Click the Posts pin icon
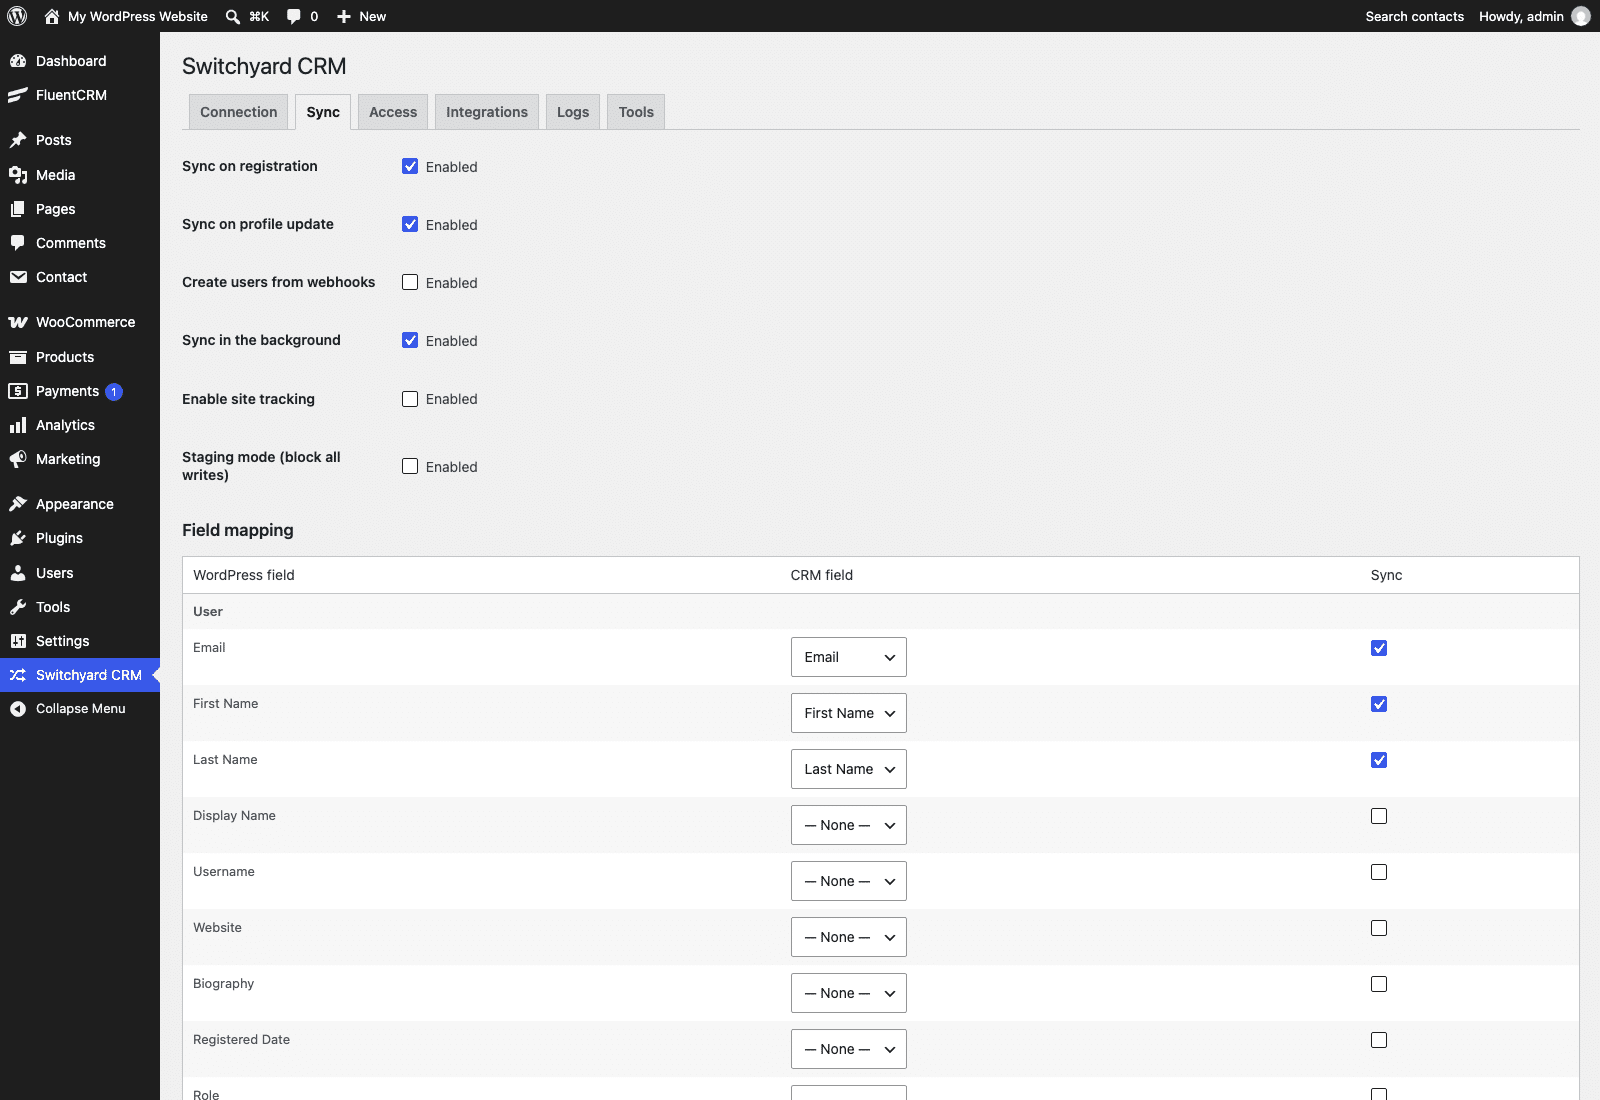The image size is (1600, 1100). (18, 140)
